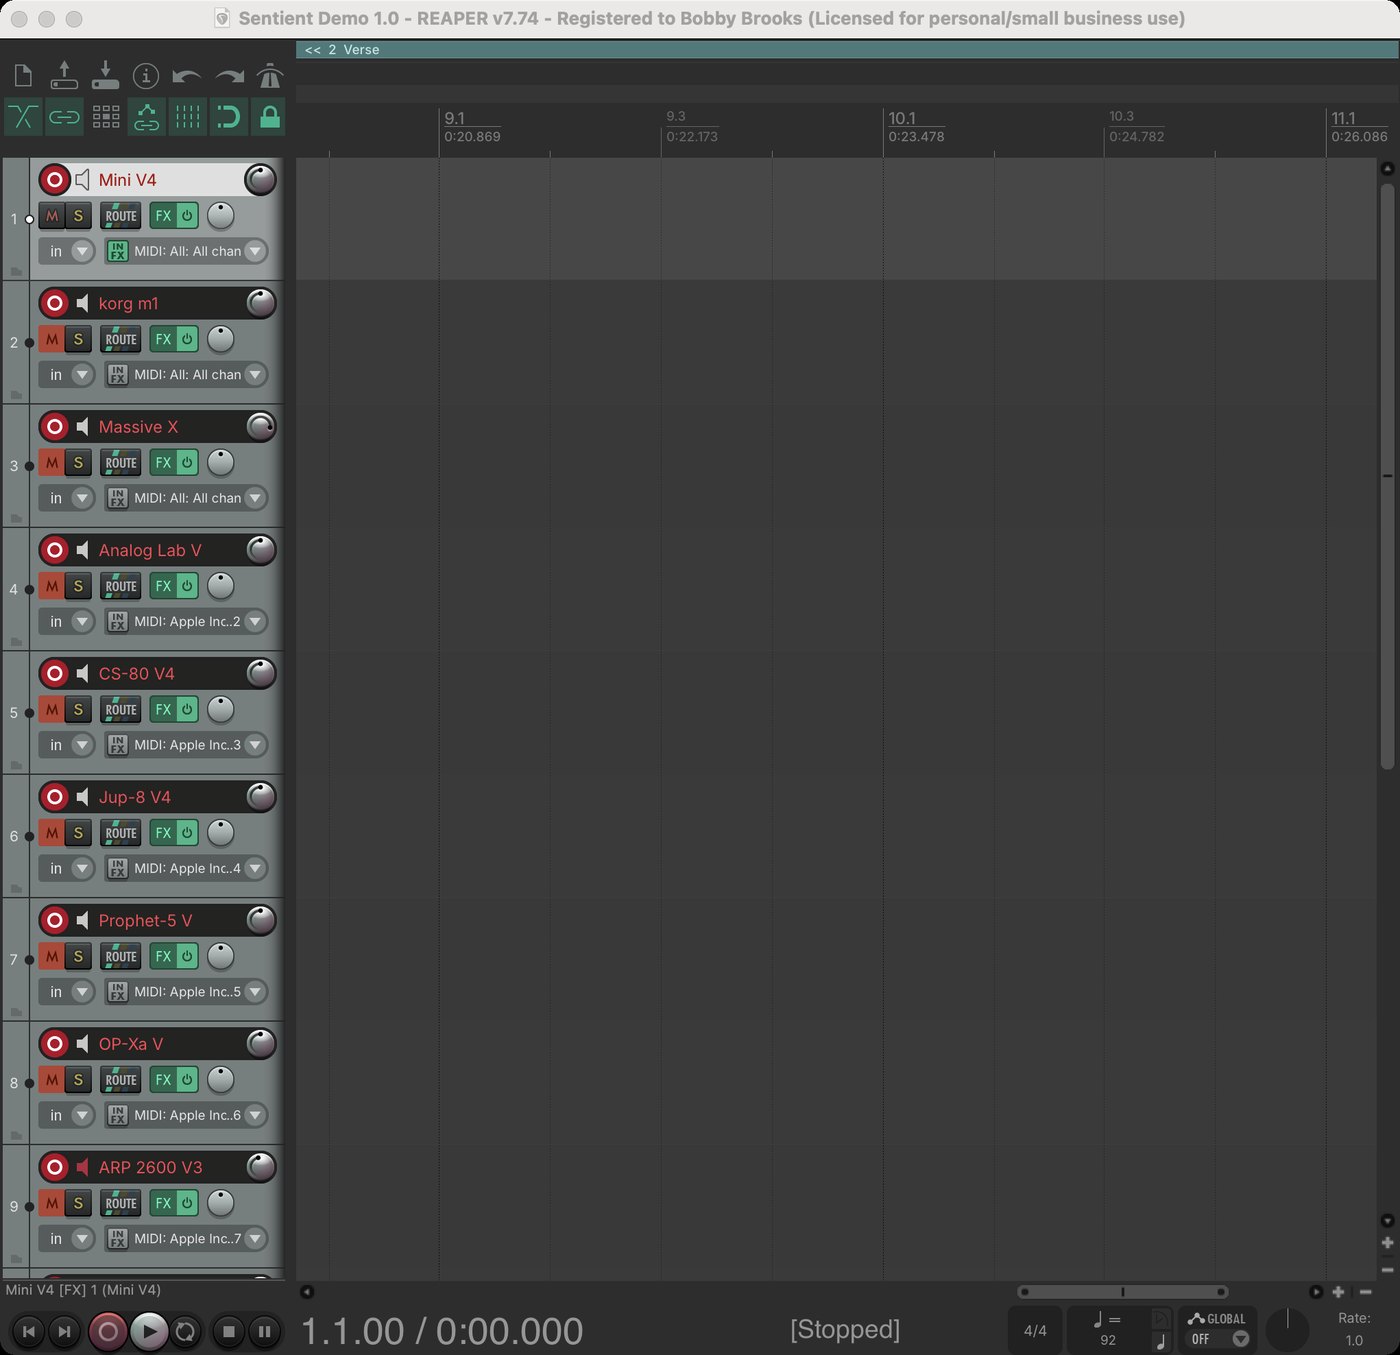Open FX chain on Jup-8 V4 track
The width and height of the screenshot is (1400, 1355).
(x=163, y=833)
